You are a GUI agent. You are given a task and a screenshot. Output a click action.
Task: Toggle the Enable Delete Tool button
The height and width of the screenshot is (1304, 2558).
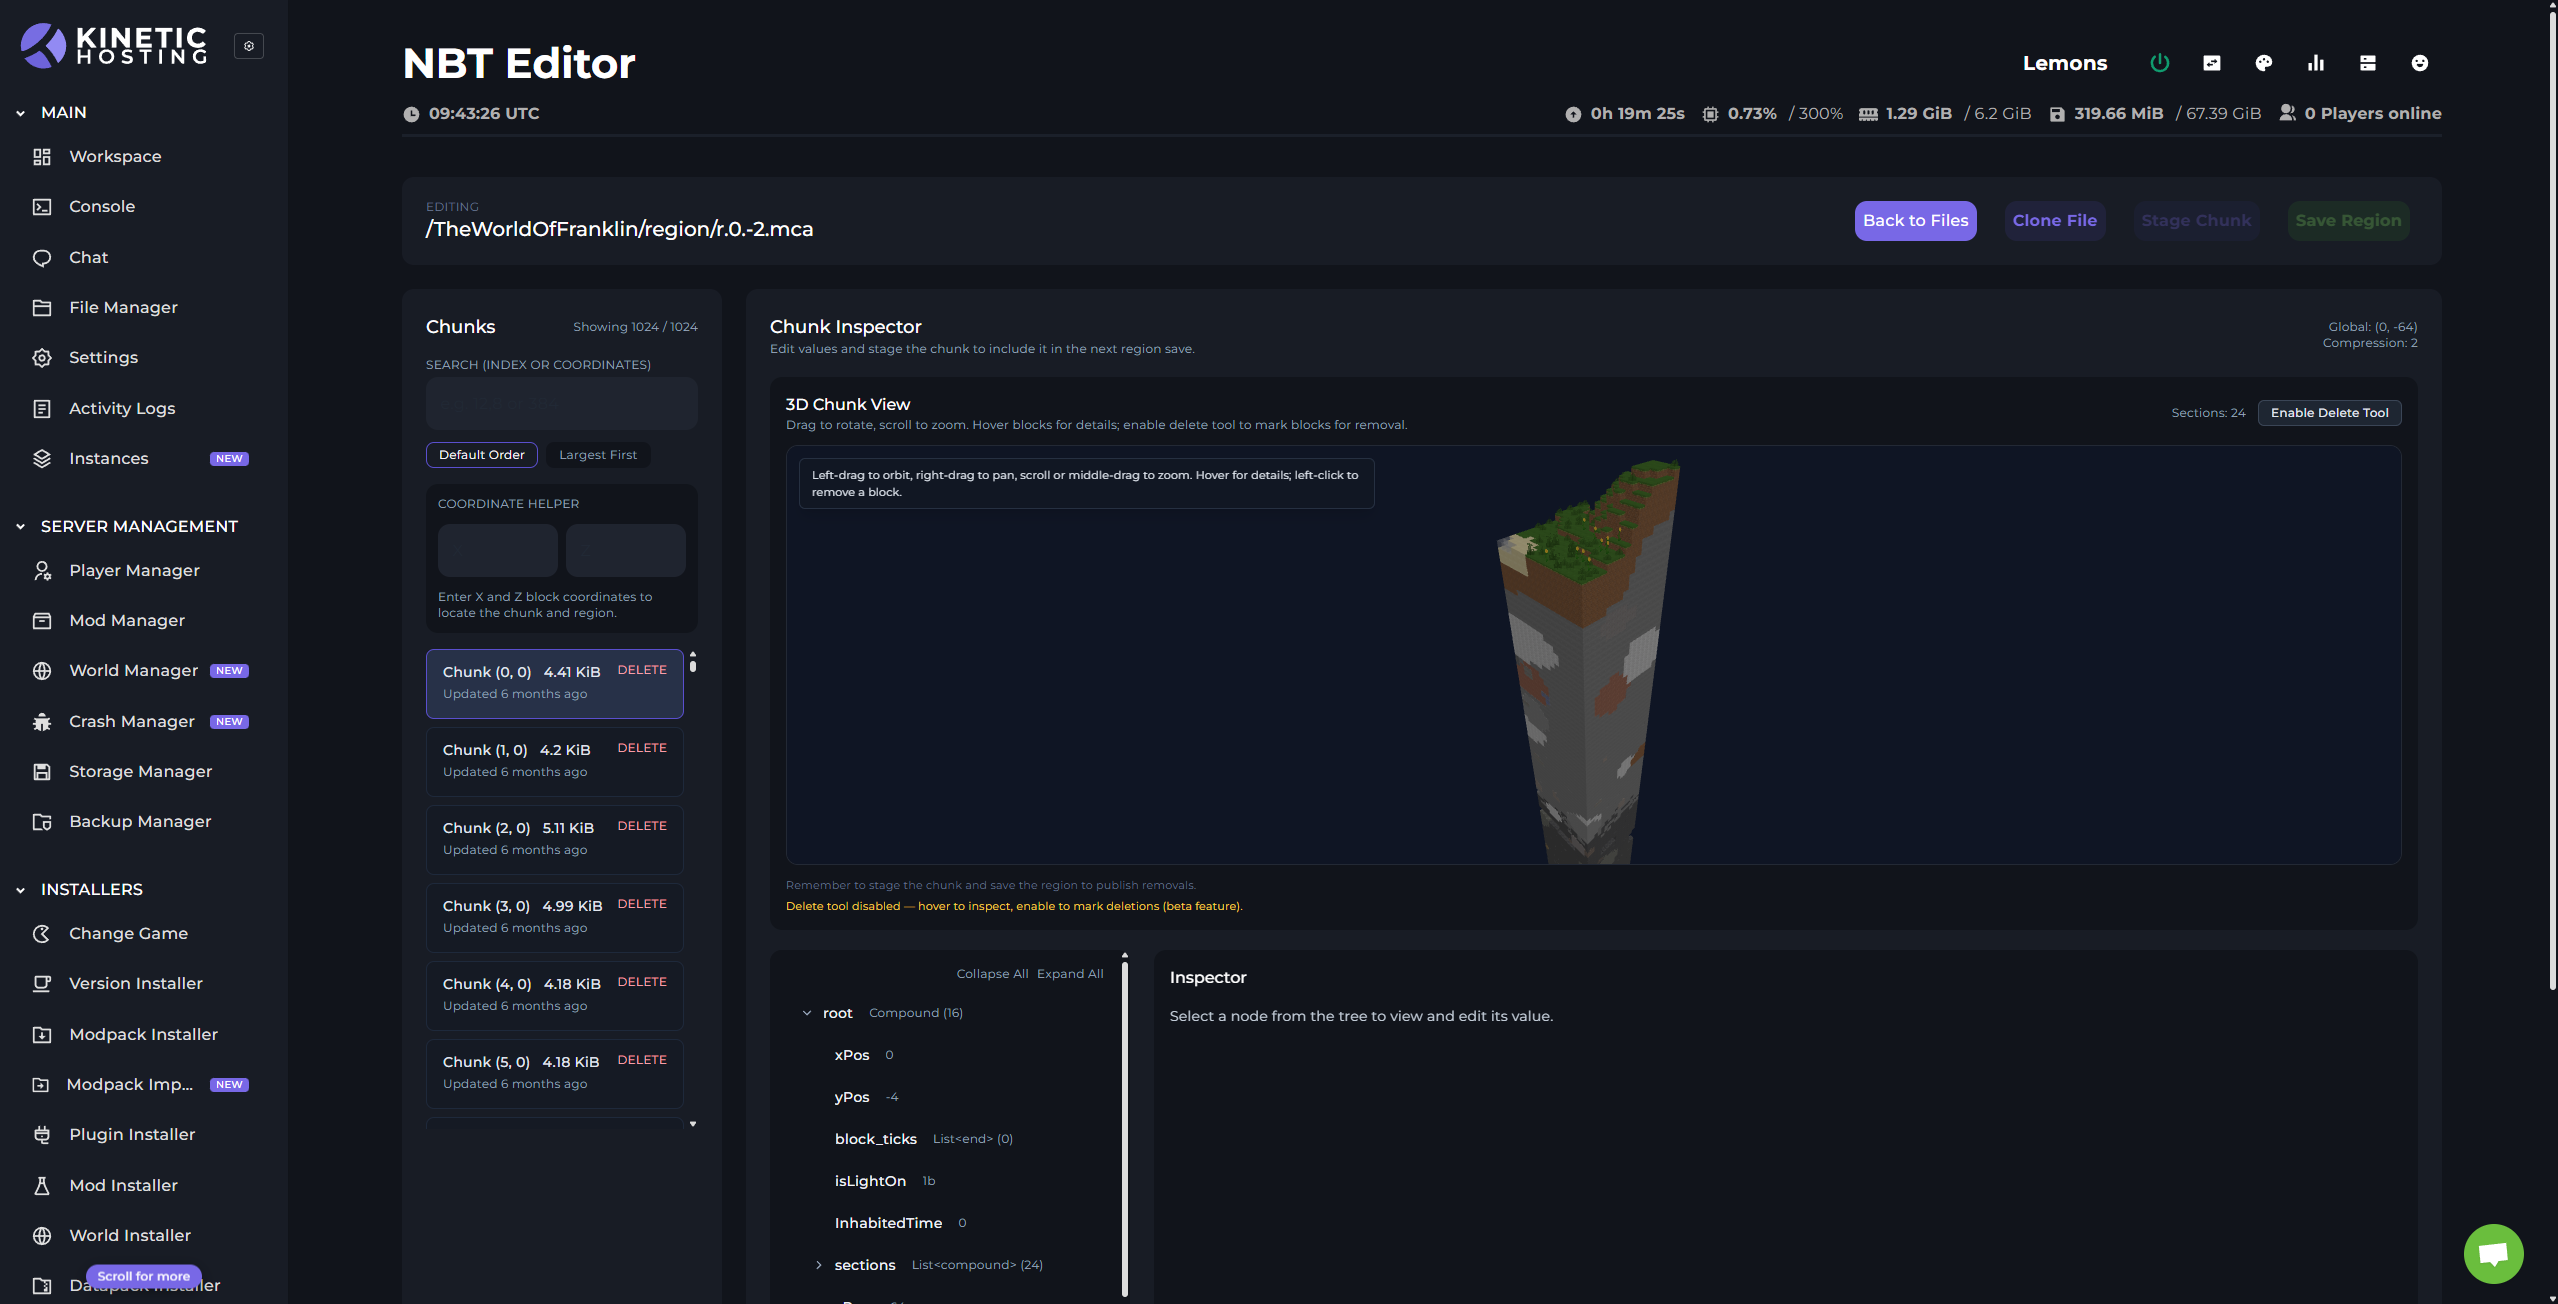pyautogui.click(x=2328, y=413)
